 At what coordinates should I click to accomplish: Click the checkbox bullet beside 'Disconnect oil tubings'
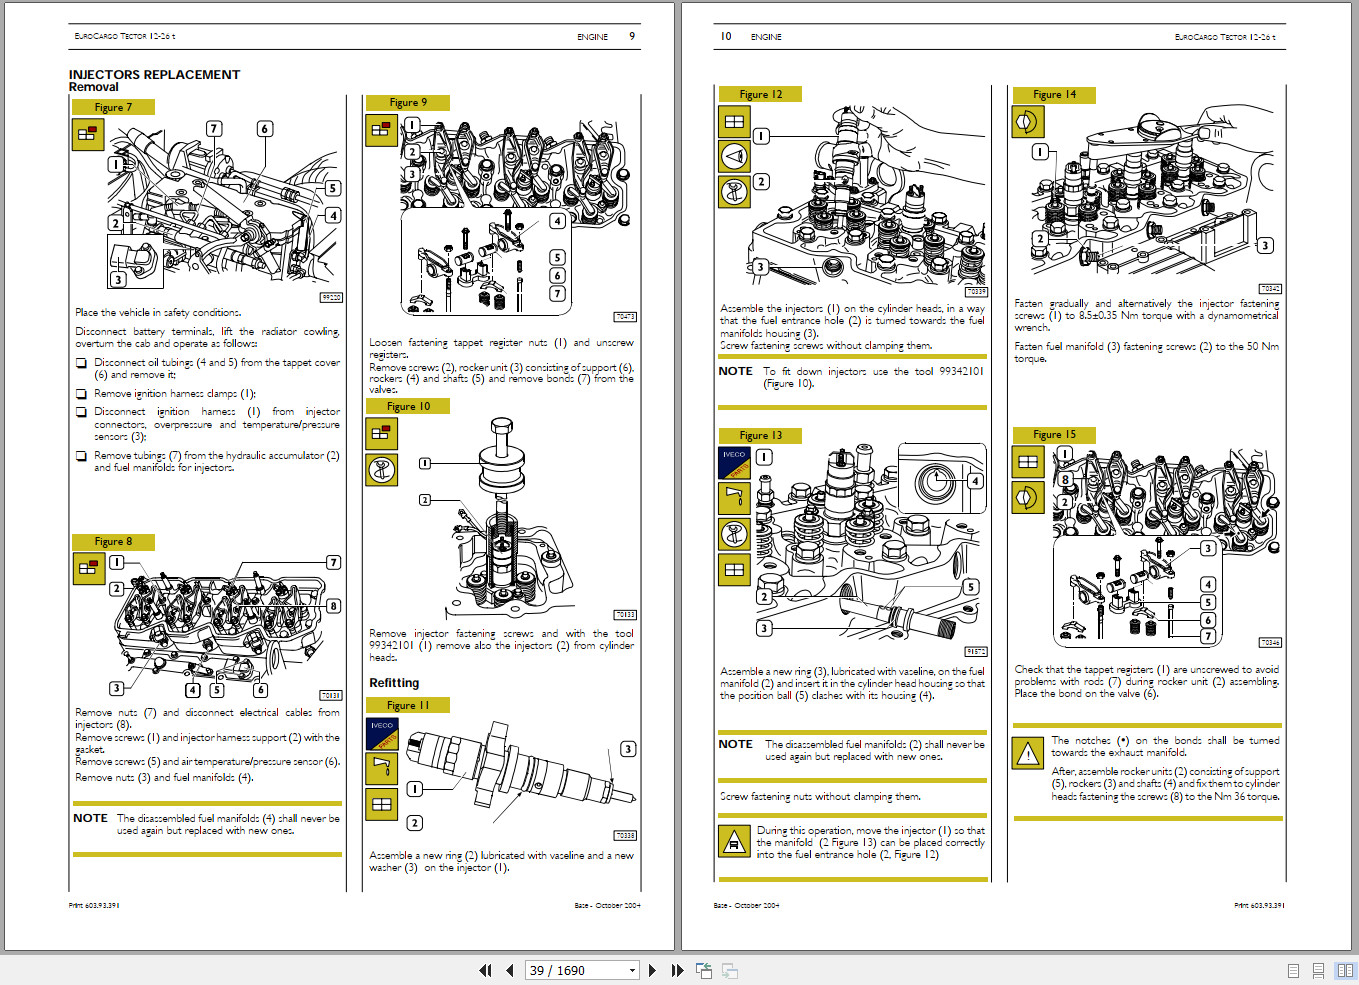tap(81, 363)
